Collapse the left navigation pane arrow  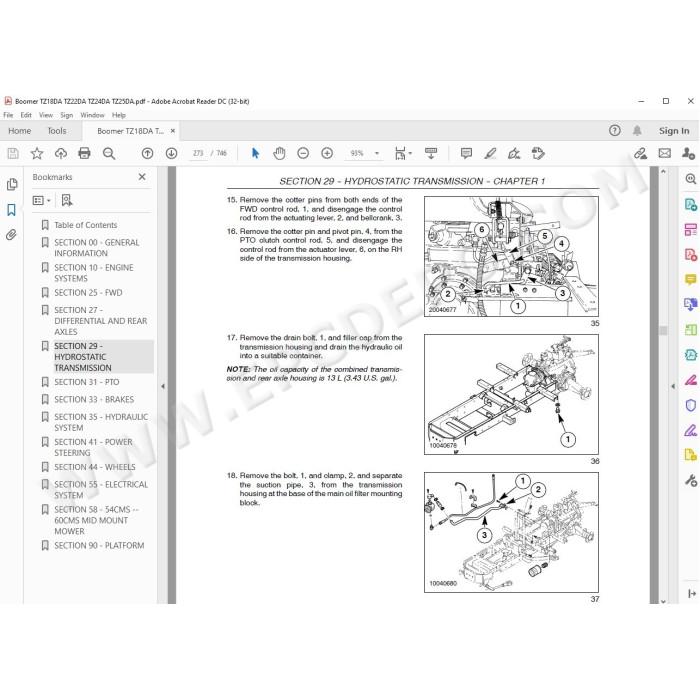click(x=162, y=386)
